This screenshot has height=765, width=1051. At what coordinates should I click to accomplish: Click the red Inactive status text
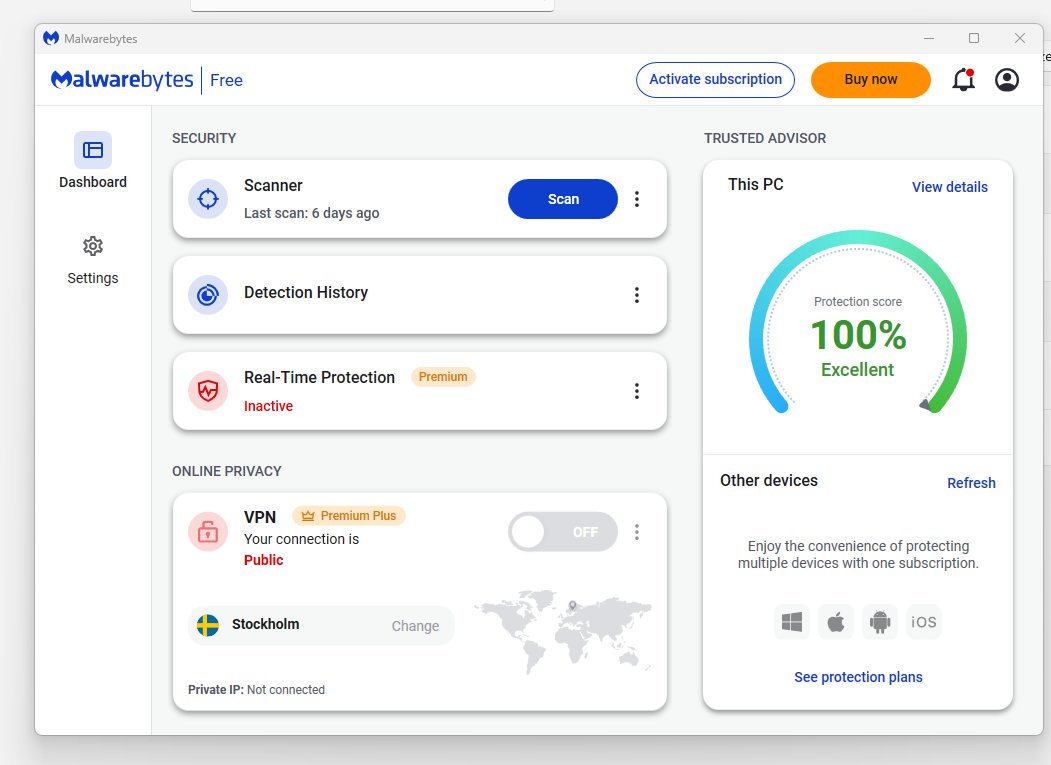[268, 406]
